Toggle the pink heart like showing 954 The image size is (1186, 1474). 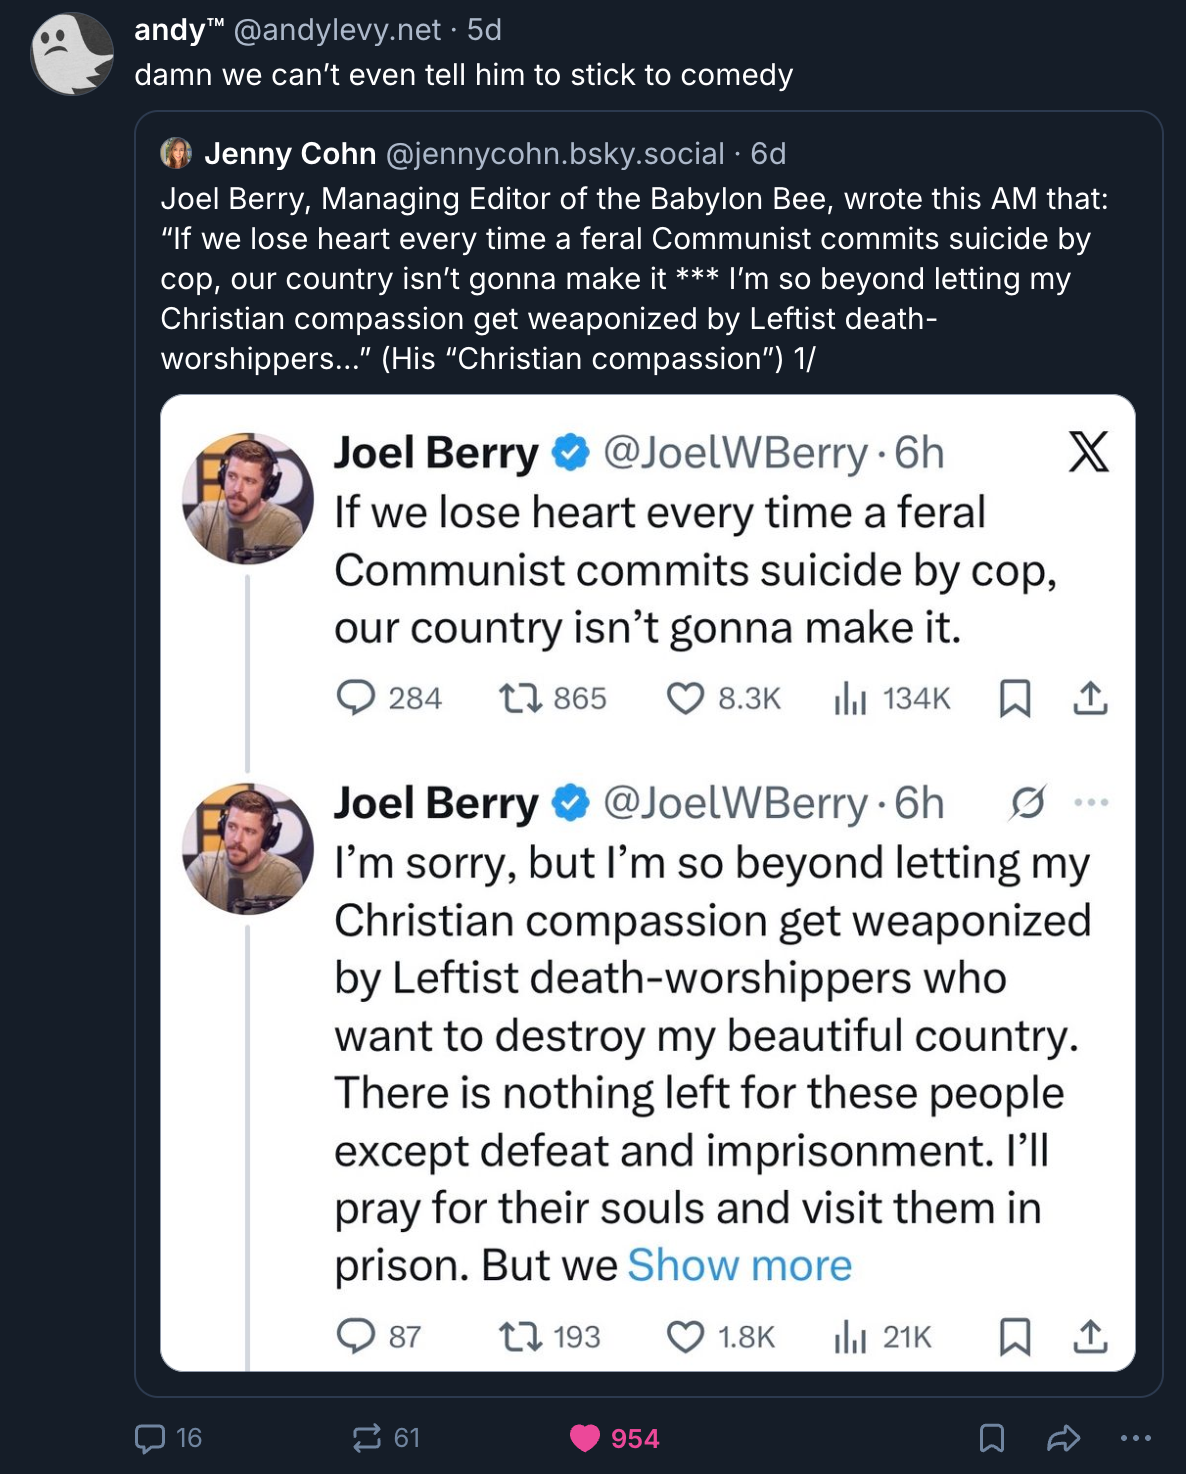coord(585,1438)
